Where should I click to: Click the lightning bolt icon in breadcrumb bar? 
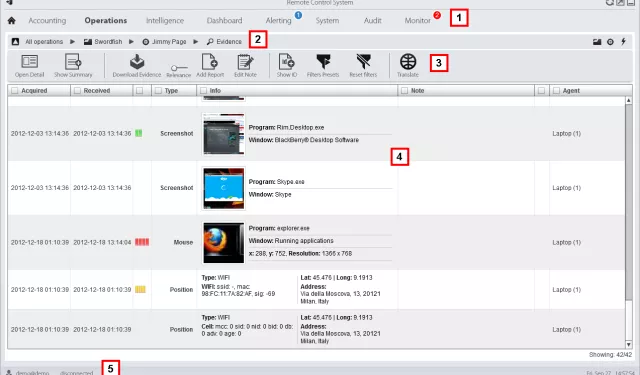click(624, 42)
